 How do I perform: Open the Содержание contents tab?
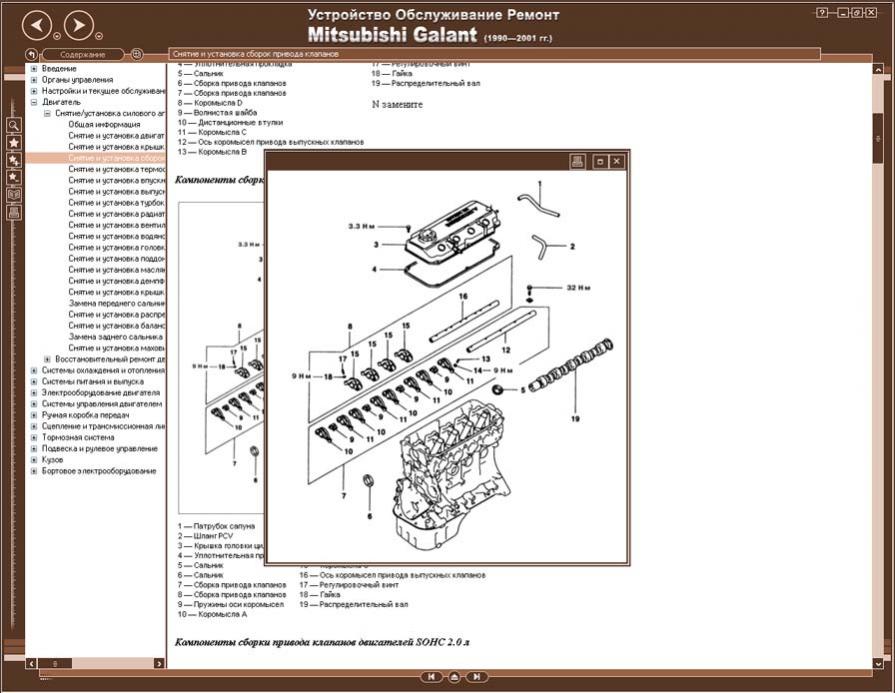point(83,55)
